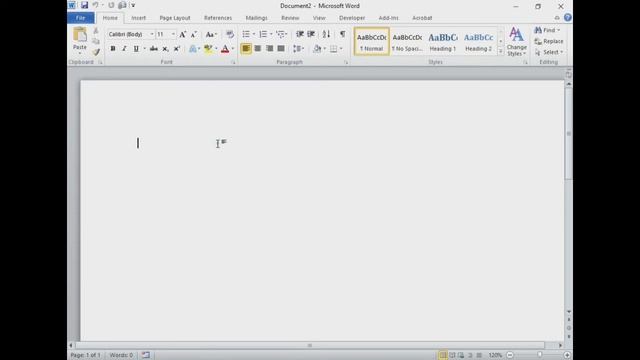Toggle Show/Hide paragraph marks
The width and height of the screenshot is (640, 360).
(342, 34)
